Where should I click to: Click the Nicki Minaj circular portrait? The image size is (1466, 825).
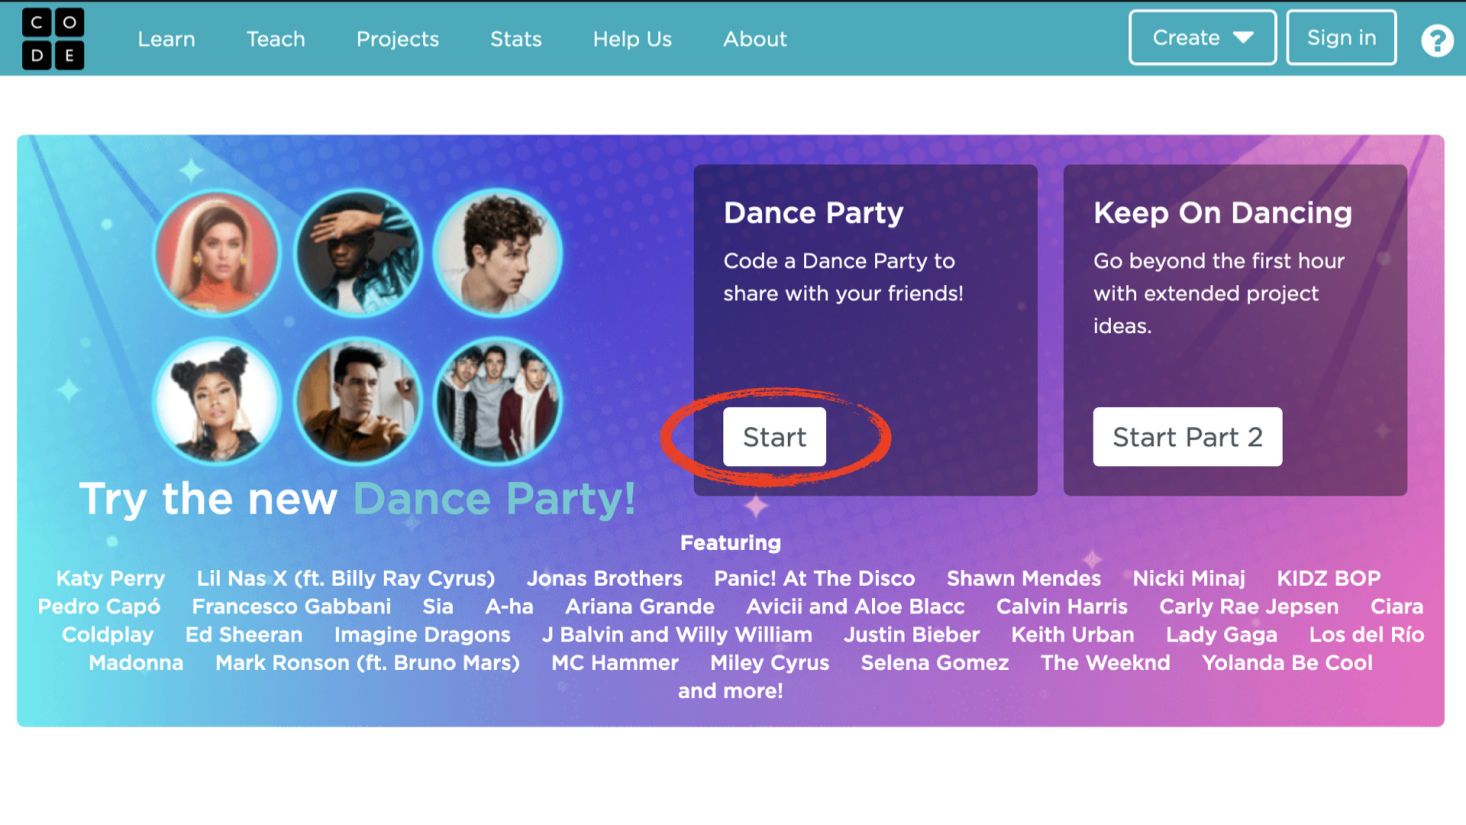click(217, 401)
